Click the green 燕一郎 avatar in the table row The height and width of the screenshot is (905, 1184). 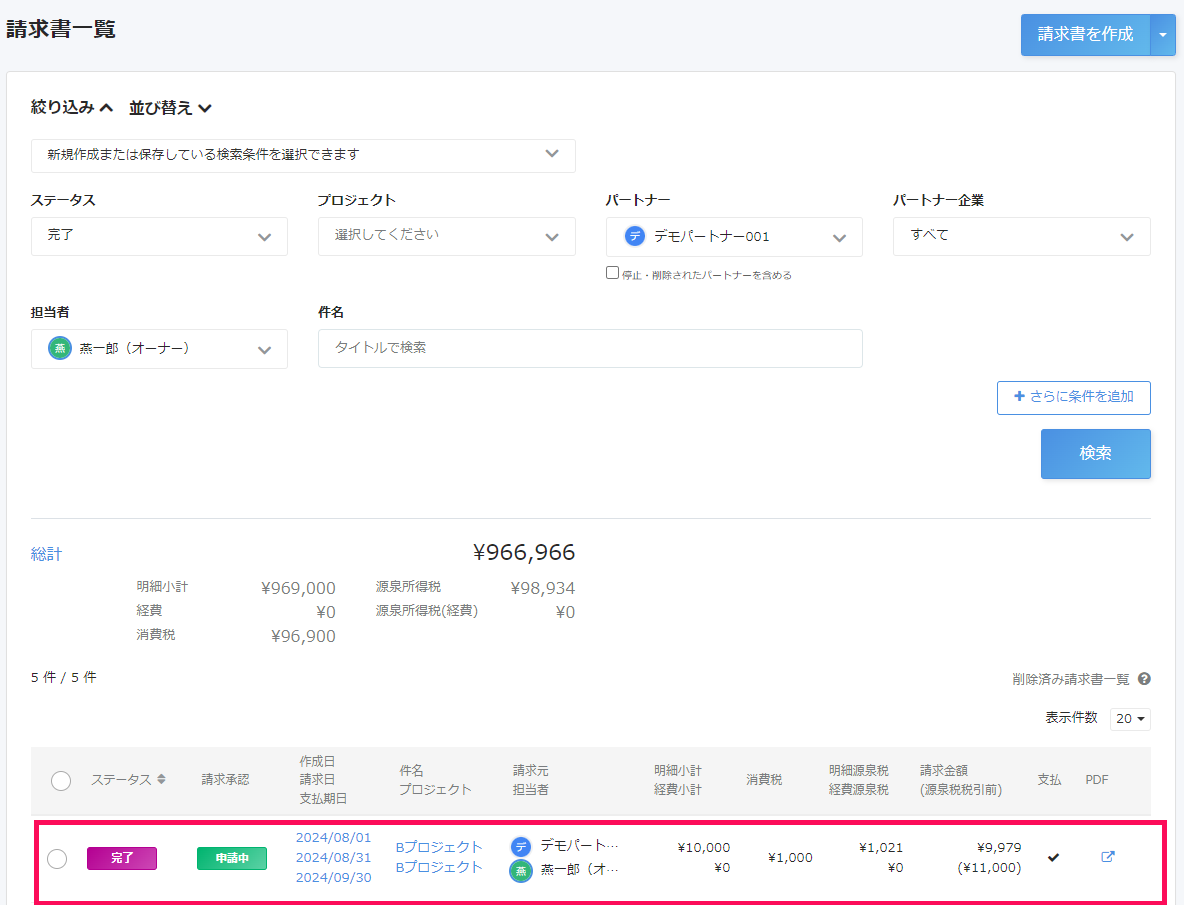coord(520,870)
